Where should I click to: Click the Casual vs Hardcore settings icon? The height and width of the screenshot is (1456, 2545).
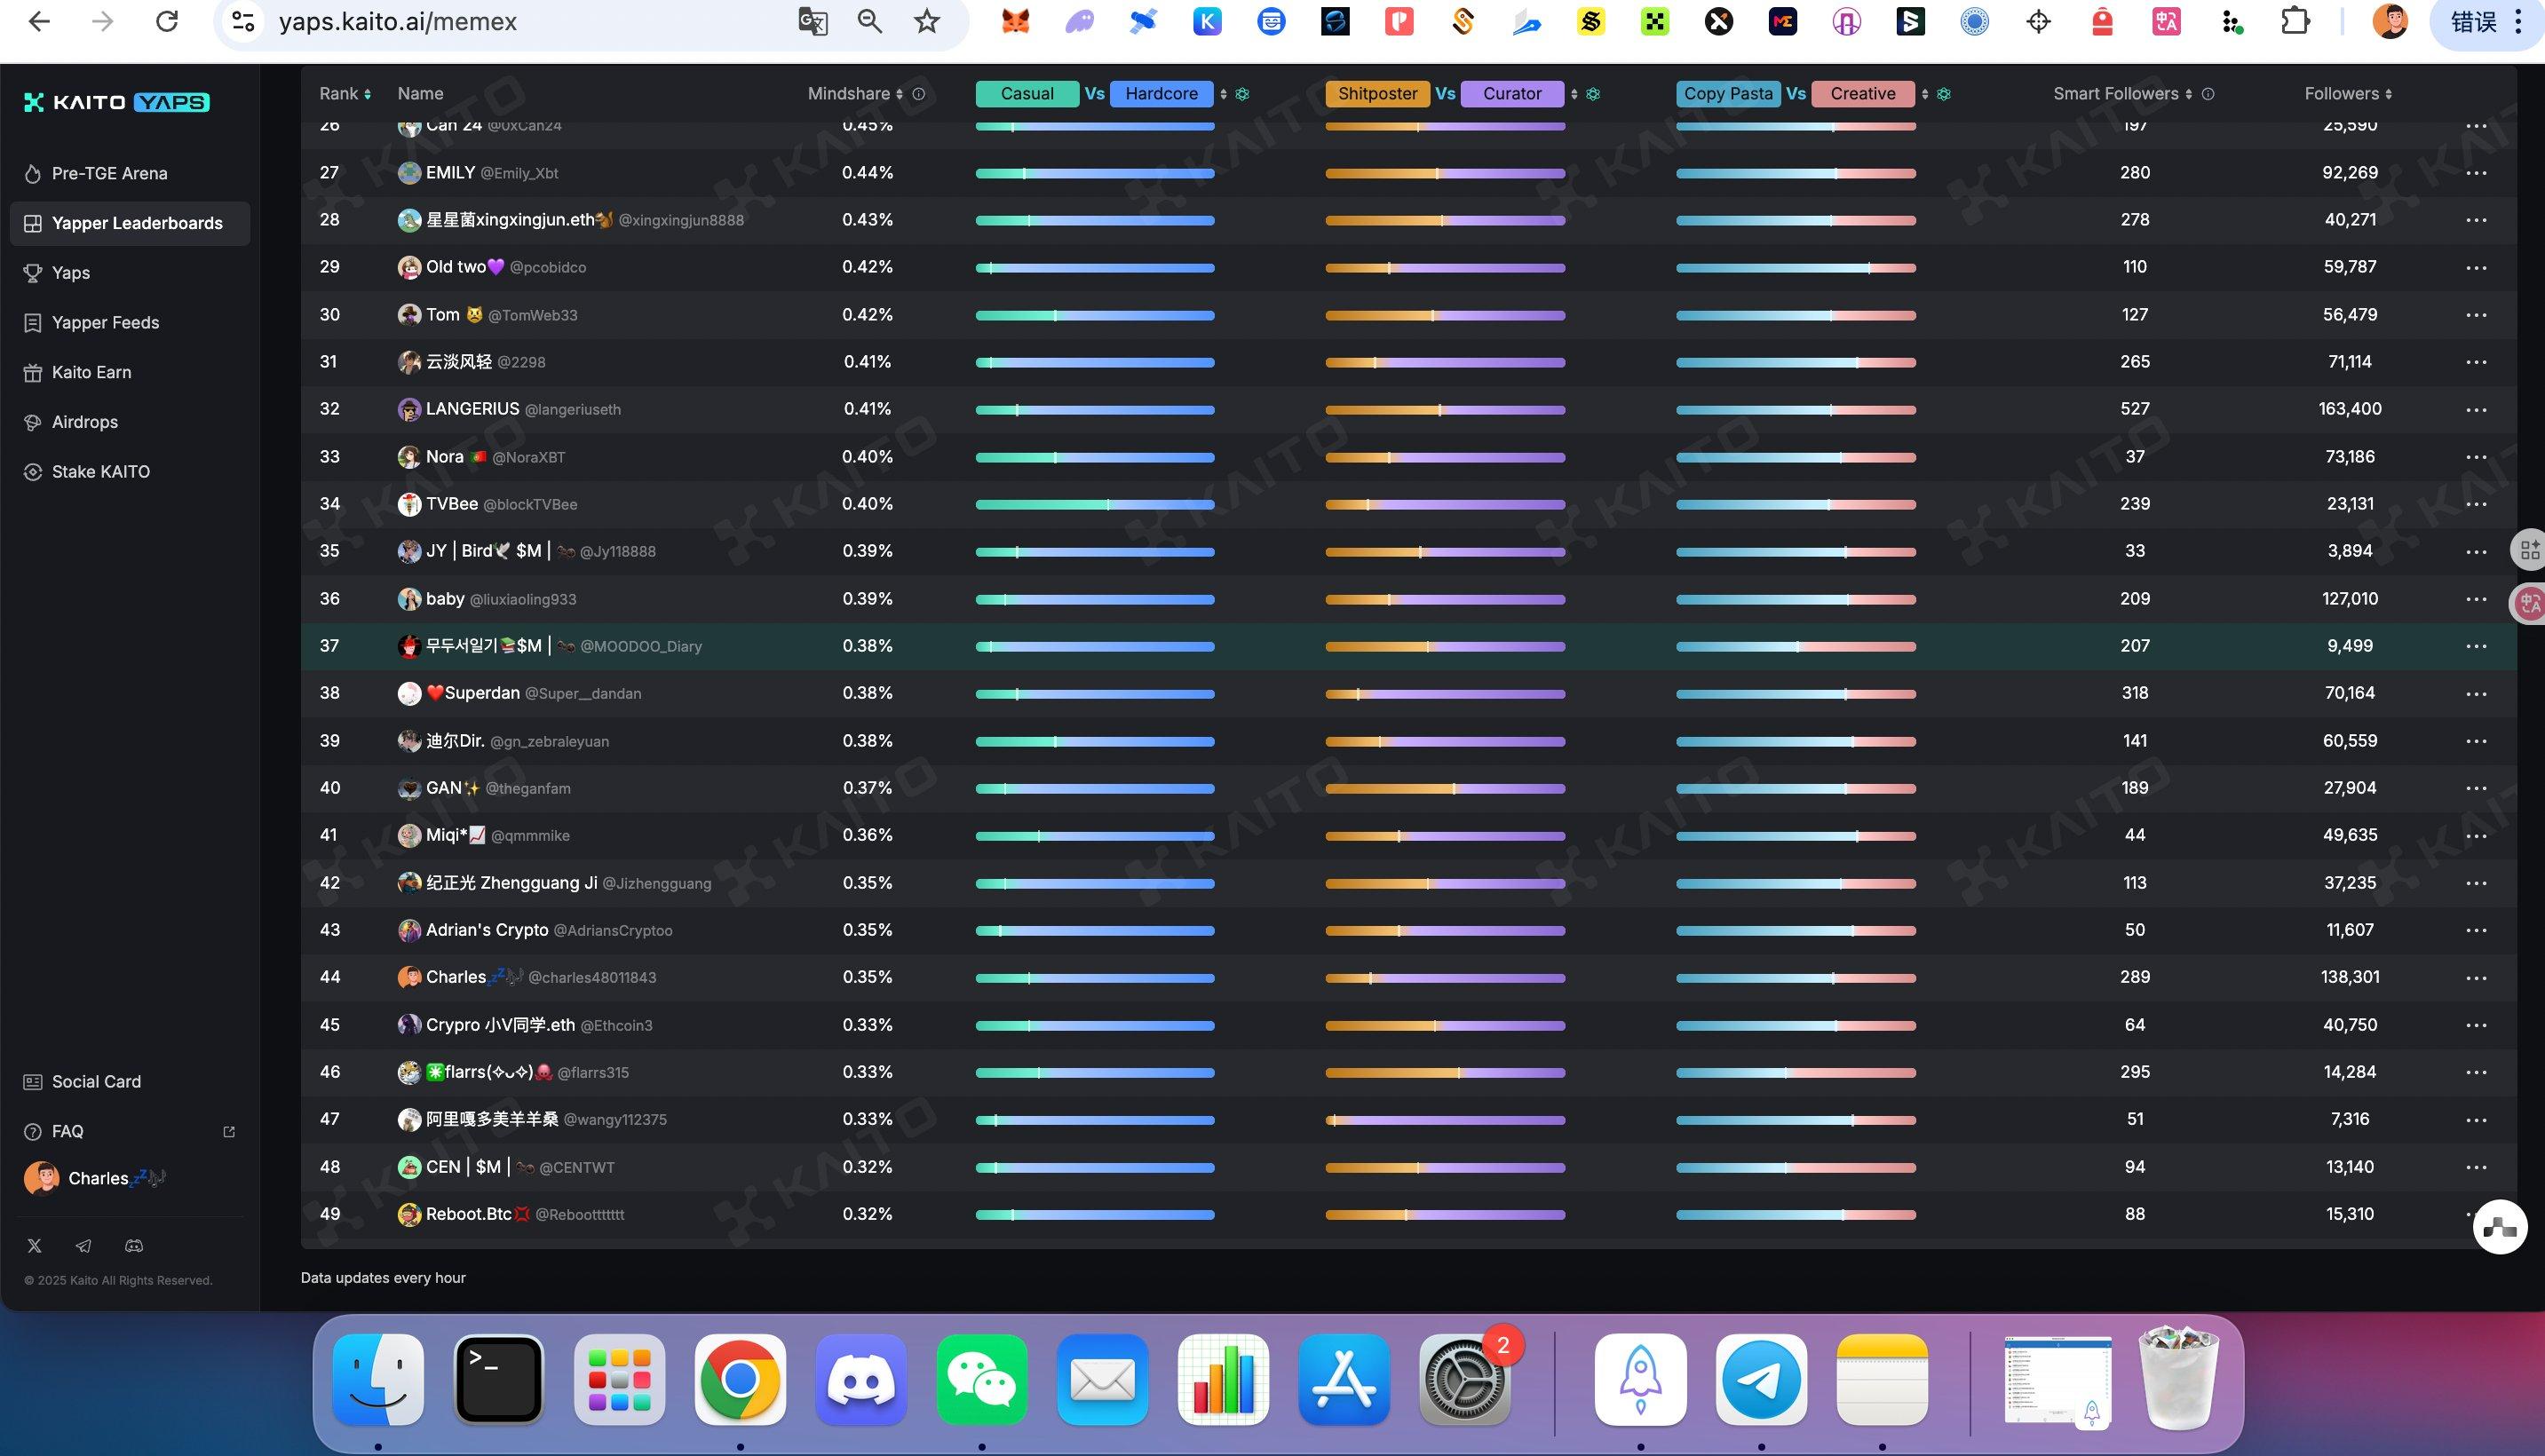[x=1243, y=94]
